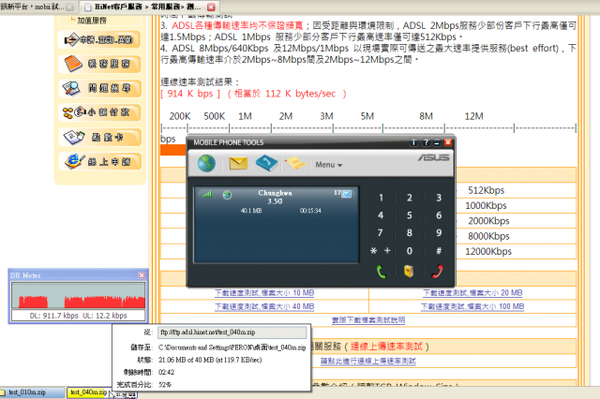Click the star key on the keypad
This screenshot has height=399, width=600.
pyautogui.click(x=373, y=251)
